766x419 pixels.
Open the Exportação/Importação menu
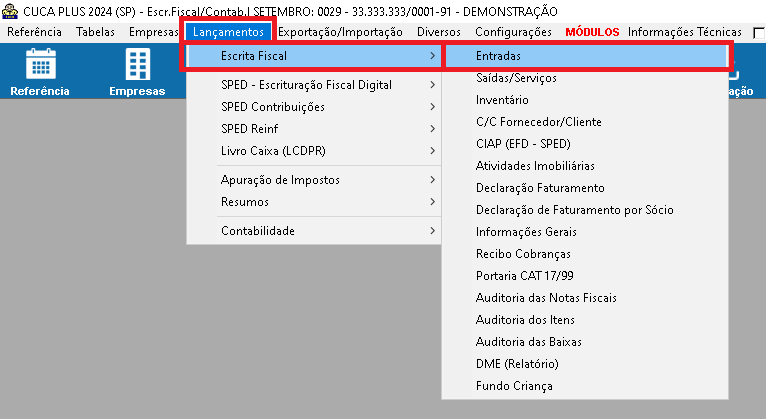pos(340,32)
